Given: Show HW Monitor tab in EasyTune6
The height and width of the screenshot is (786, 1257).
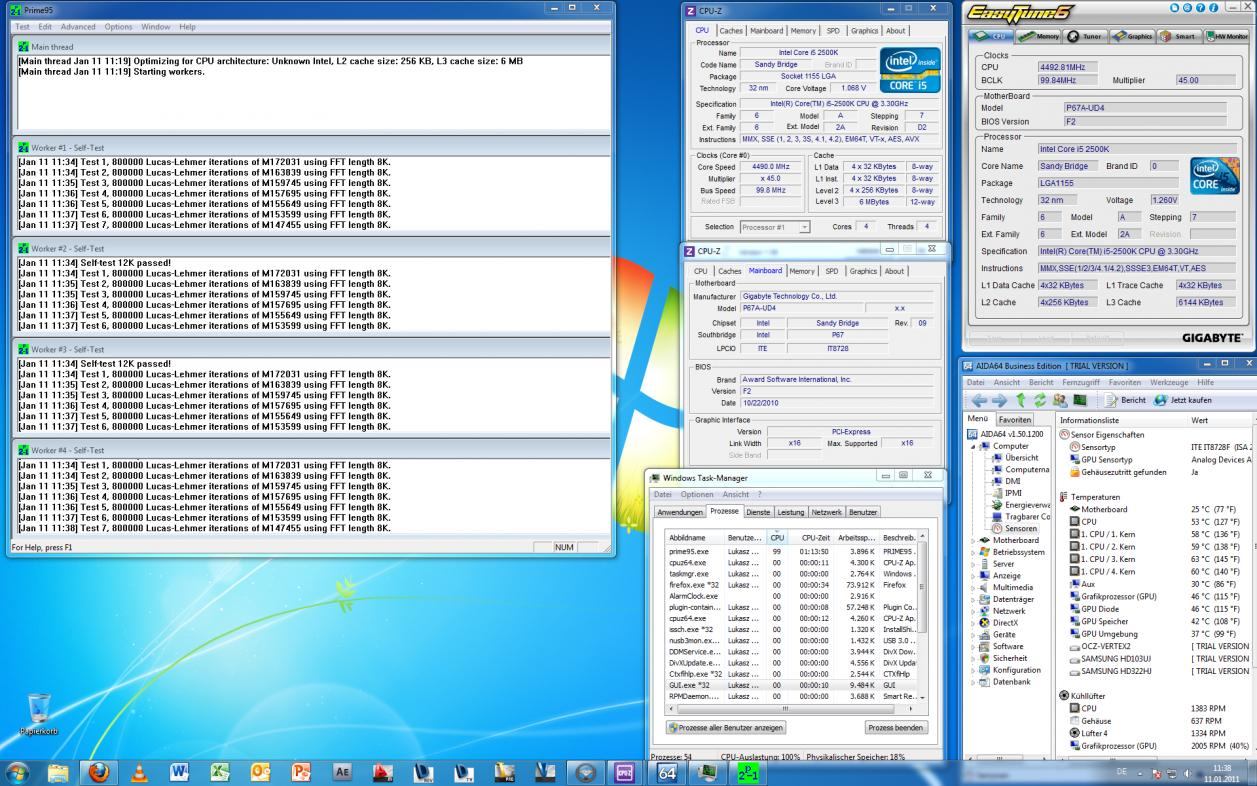Looking at the screenshot, I should coord(1226,36).
